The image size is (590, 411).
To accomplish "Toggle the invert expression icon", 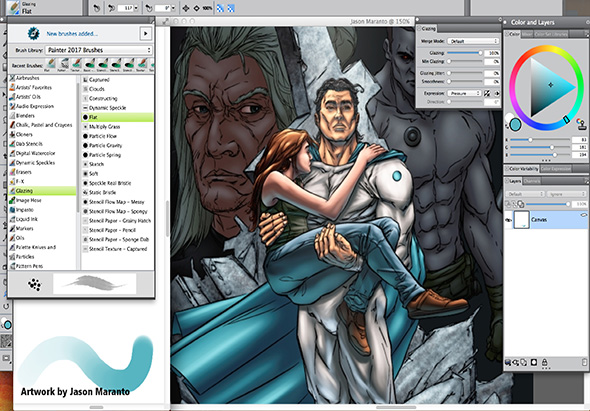I will coord(487,93).
